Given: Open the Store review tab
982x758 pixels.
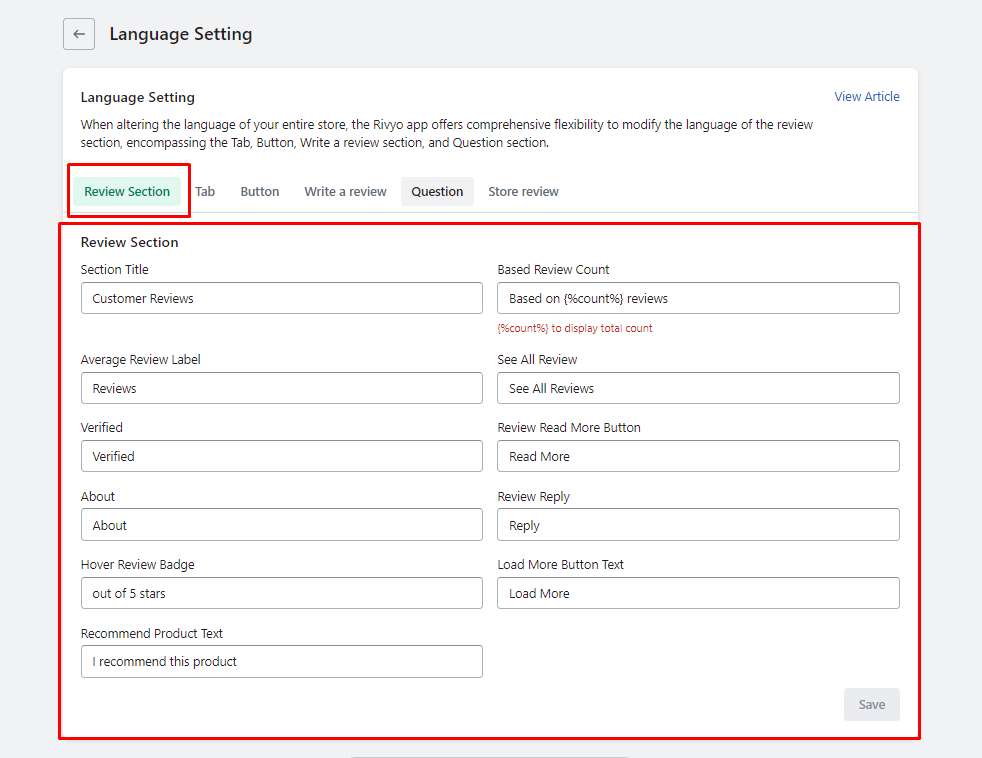Looking at the screenshot, I should click(523, 191).
